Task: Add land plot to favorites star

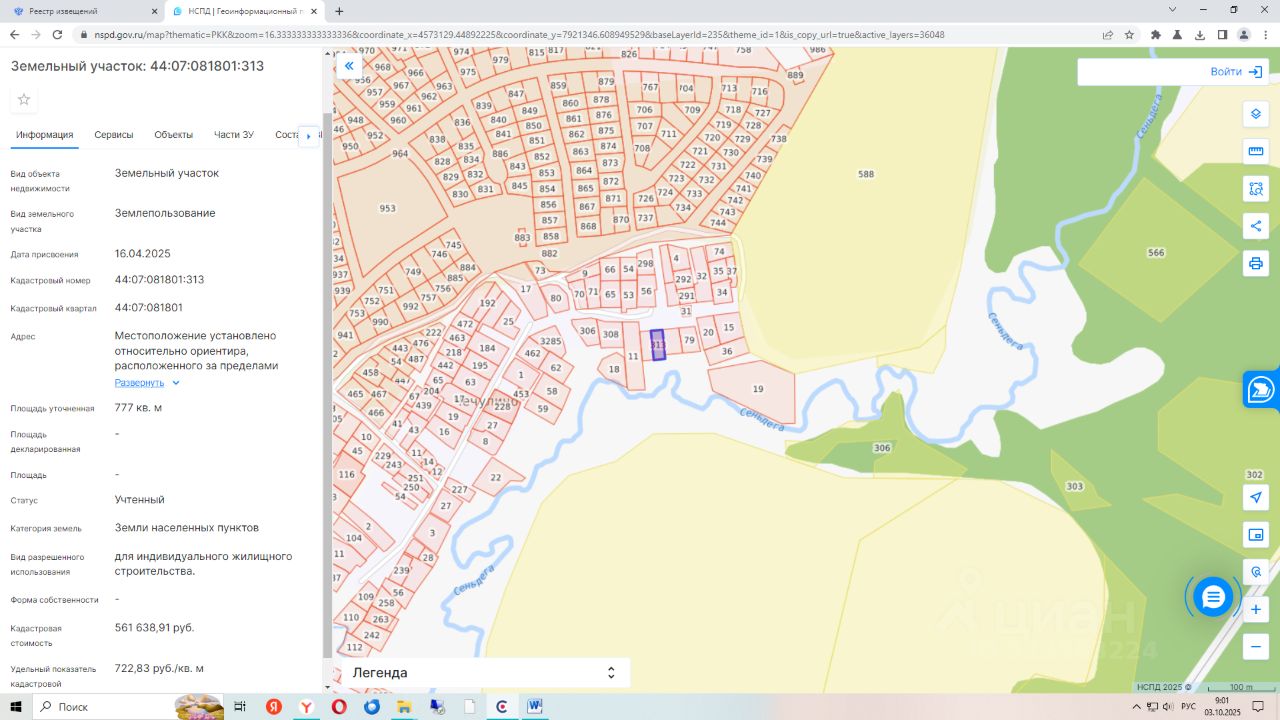Action: pos(24,99)
